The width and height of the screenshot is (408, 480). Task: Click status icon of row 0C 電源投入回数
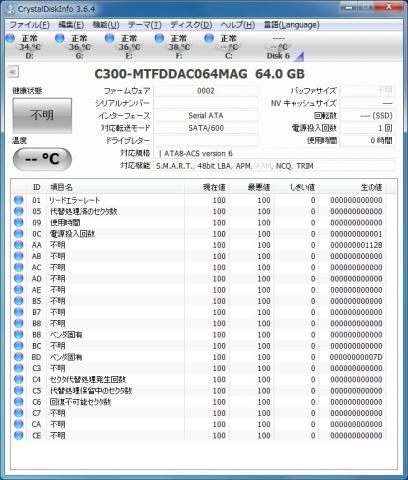click(19, 234)
